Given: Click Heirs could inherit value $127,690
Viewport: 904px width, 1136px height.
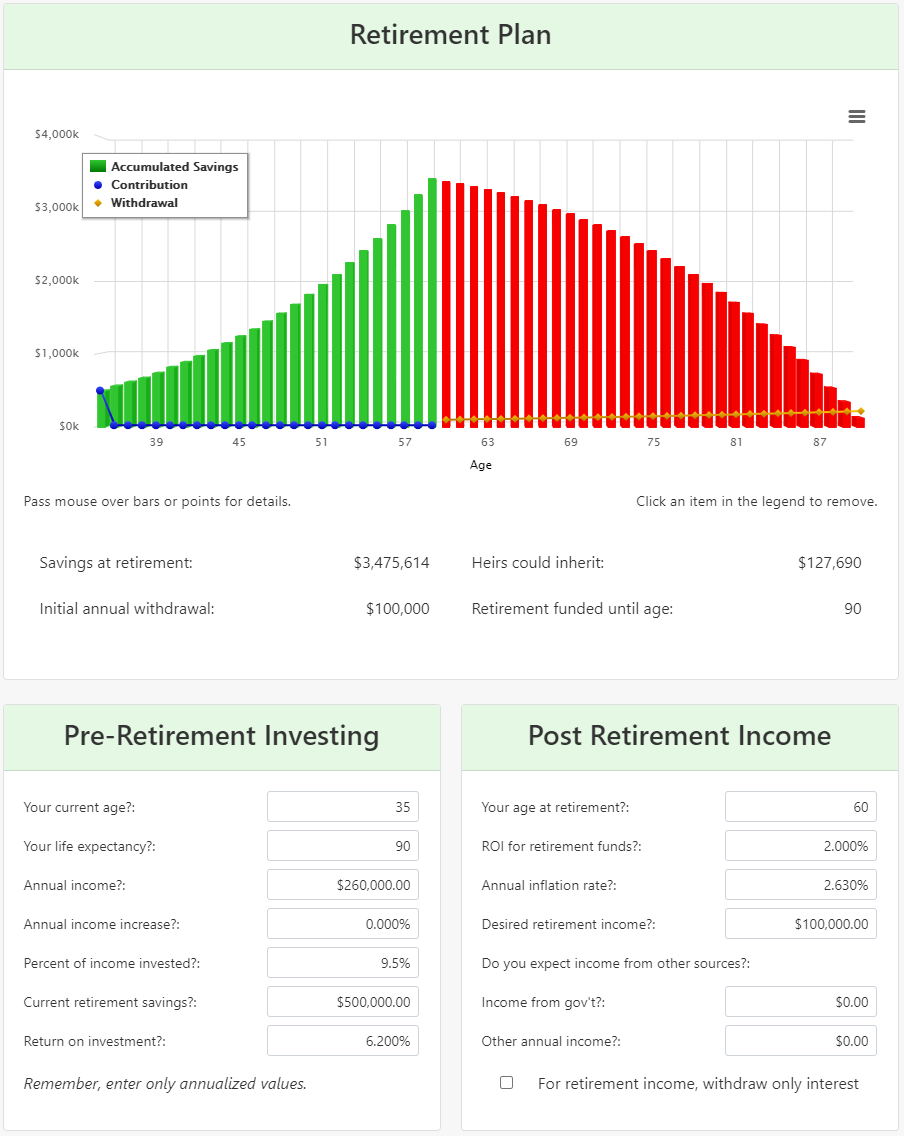Looking at the screenshot, I should (829, 563).
